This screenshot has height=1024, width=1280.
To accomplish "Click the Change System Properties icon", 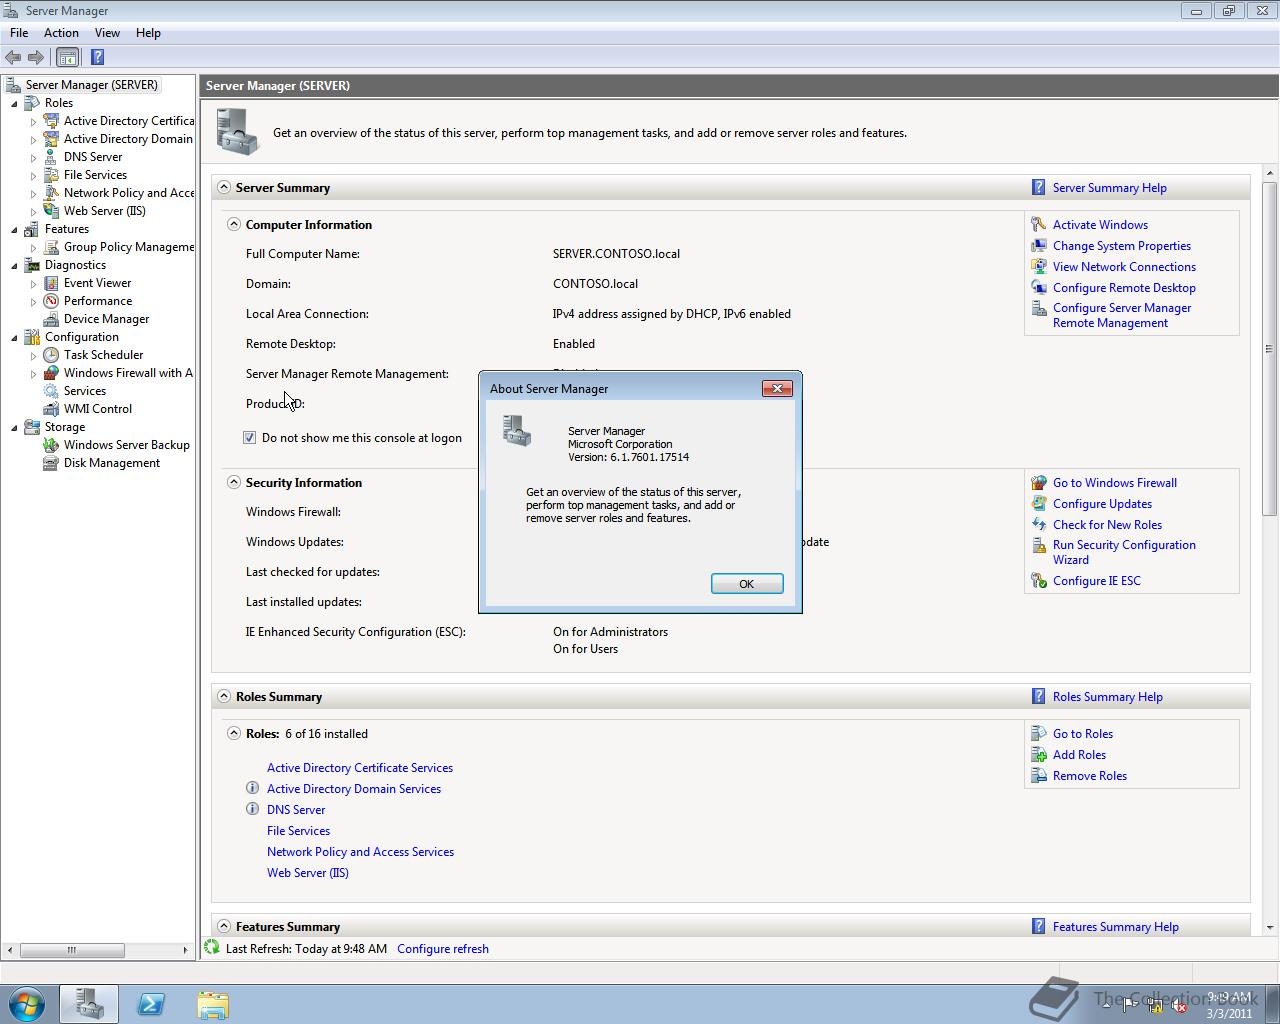I will (1039, 246).
